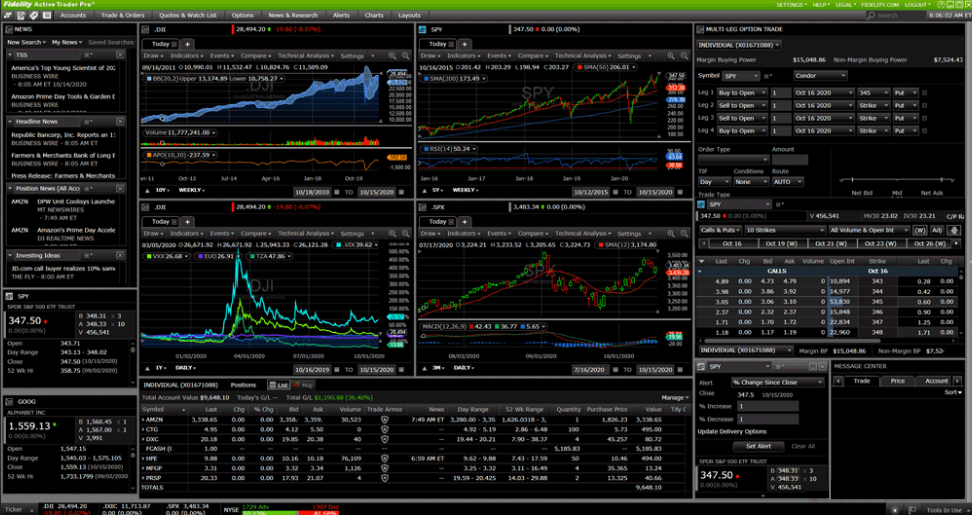The width and height of the screenshot is (972, 515).
Task: Click the SPY quote panel header icon
Action: (9, 297)
